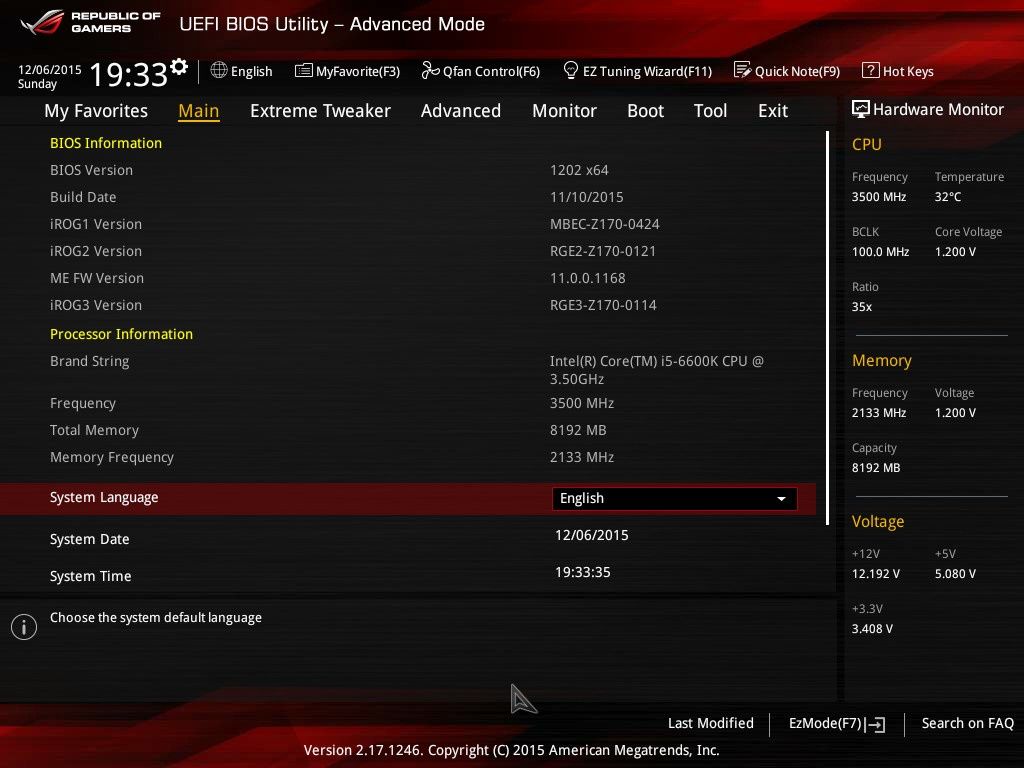Image resolution: width=1024 pixels, height=768 pixels.
Task: Click the main panel vertical scrollbar
Action: [x=827, y=328]
